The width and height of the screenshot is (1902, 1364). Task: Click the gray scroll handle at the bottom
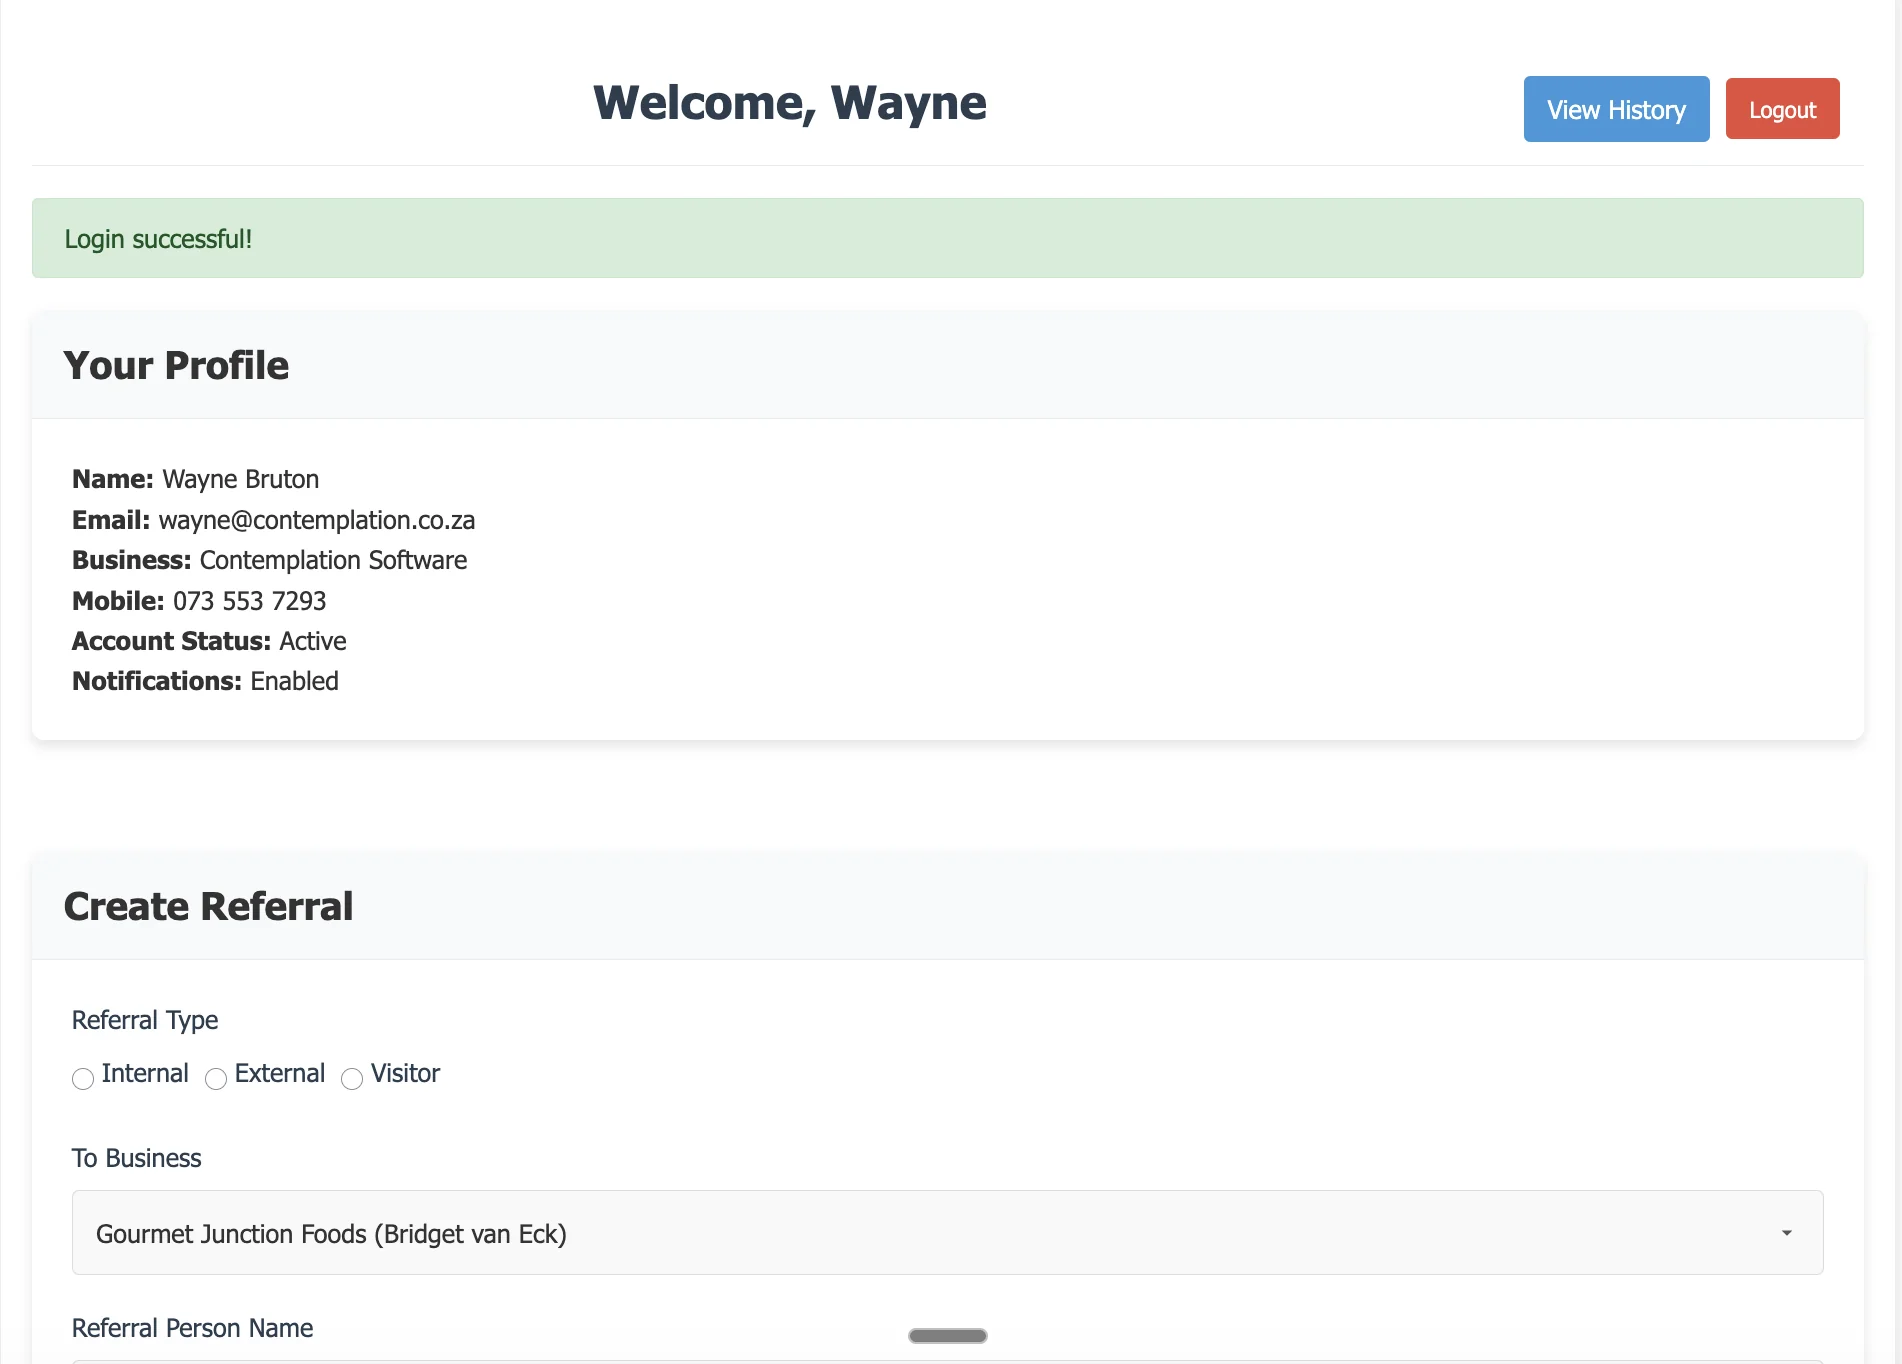pos(947,1336)
